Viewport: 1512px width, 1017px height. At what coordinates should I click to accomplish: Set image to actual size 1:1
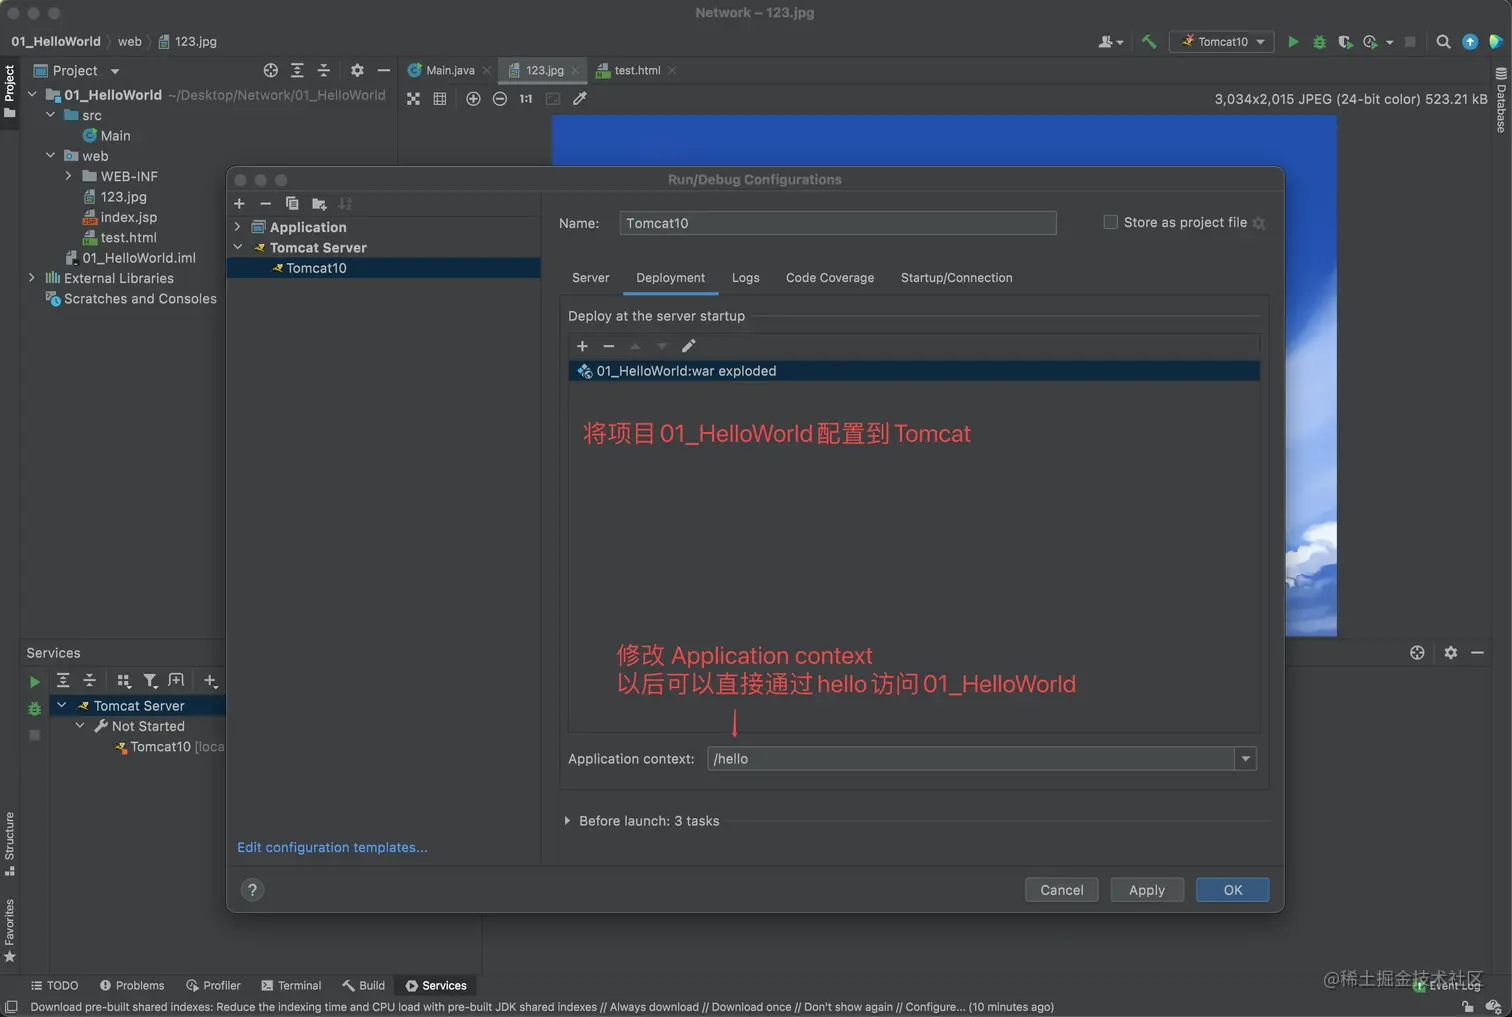point(526,99)
